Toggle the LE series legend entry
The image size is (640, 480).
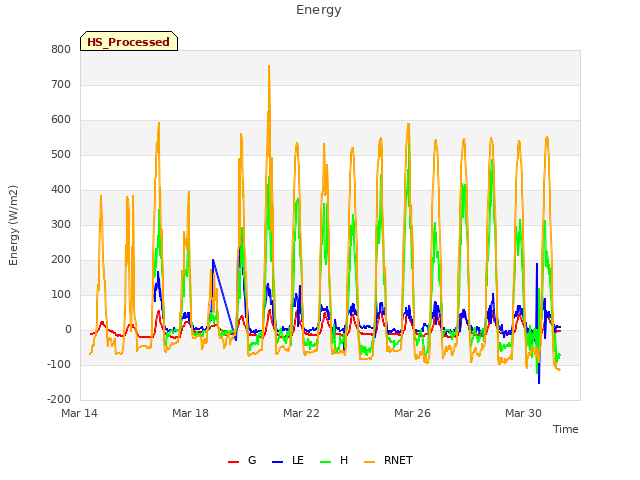click(288, 460)
